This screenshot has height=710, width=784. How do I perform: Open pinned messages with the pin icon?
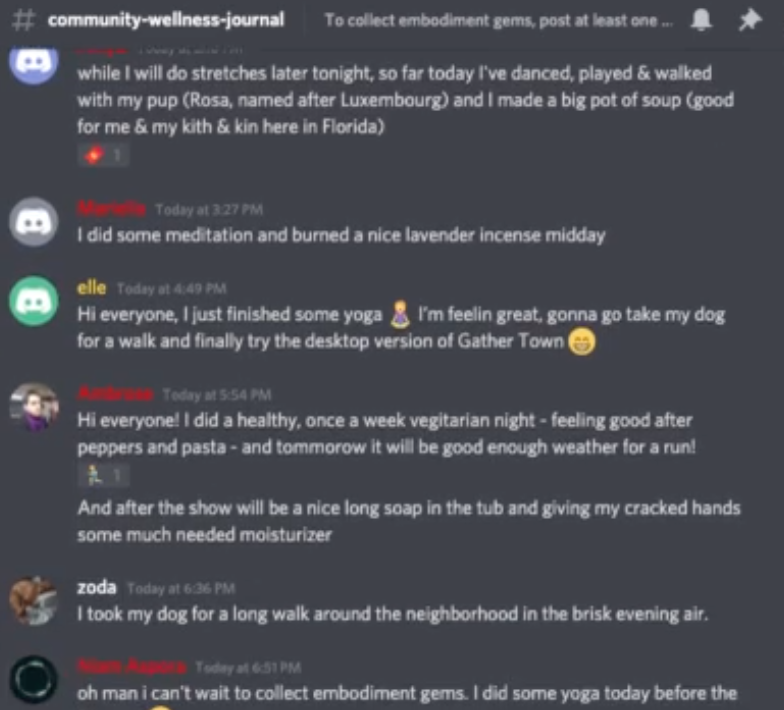750,20
